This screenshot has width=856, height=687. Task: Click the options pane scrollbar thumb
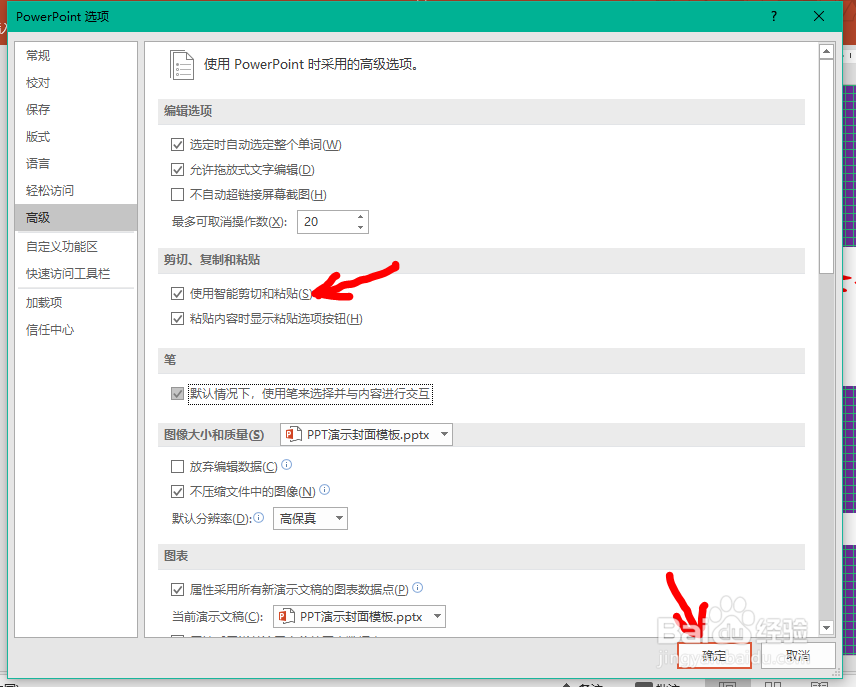827,167
